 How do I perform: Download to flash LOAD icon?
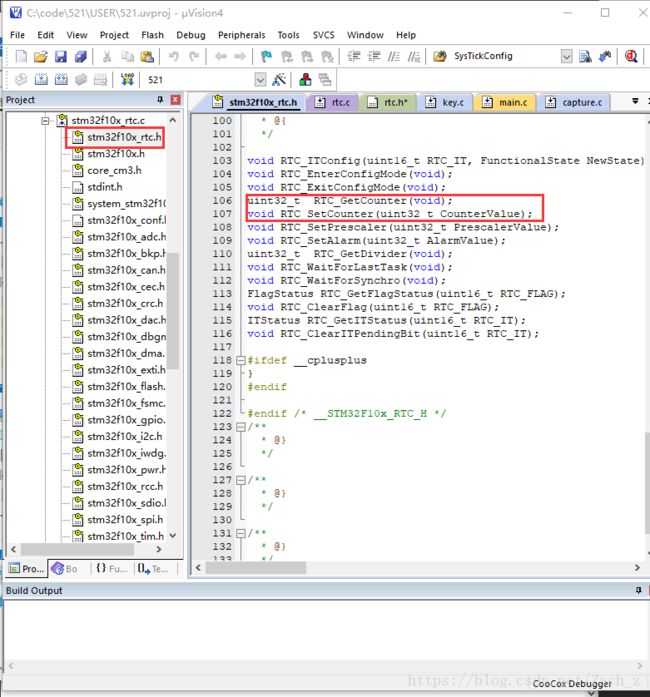(x=127, y=80)
